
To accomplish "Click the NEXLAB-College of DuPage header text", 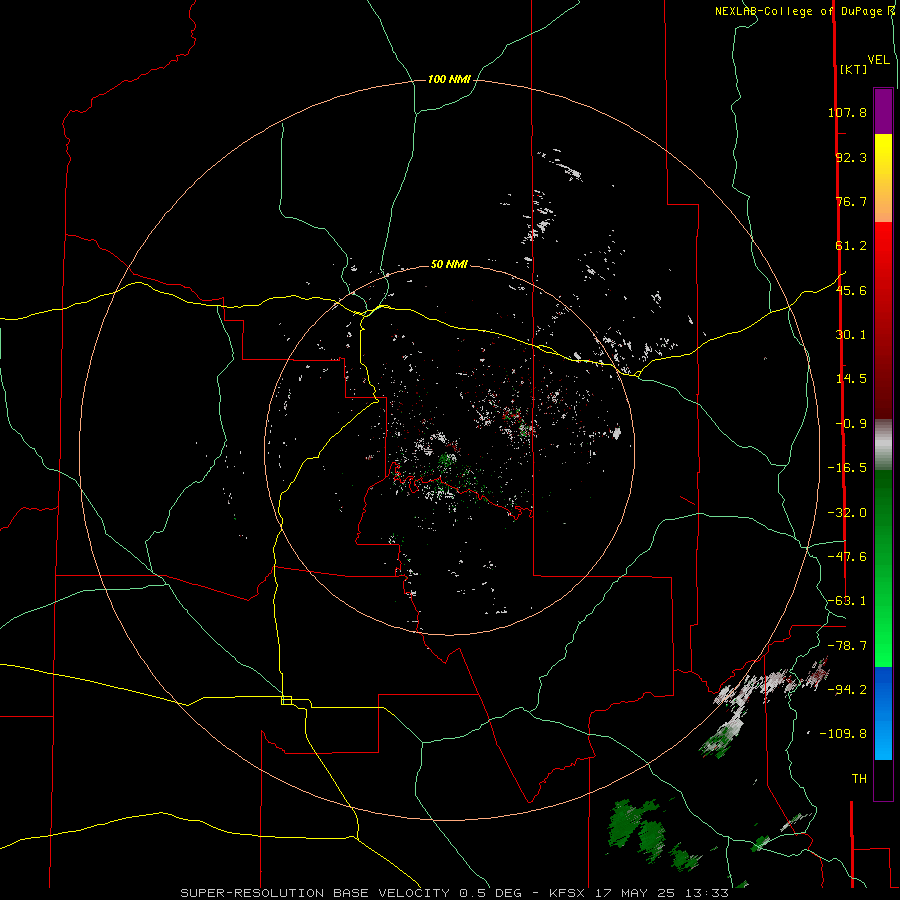I will 804,11.
